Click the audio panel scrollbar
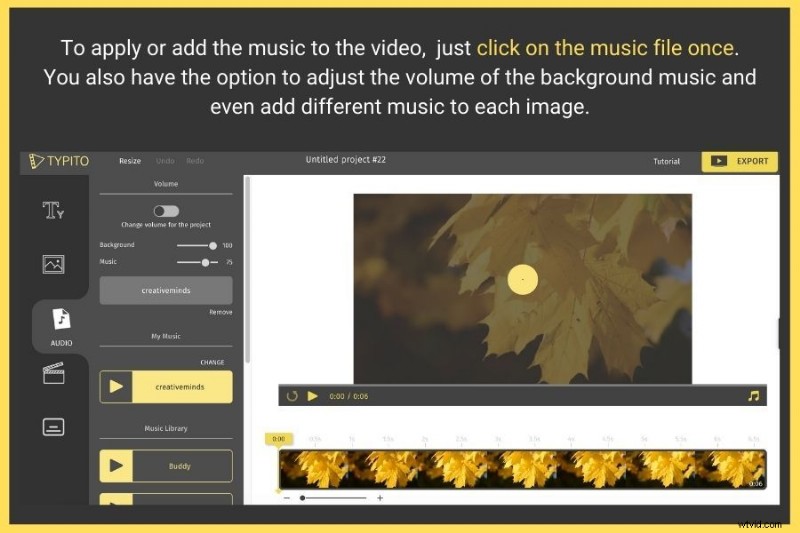The width and height of the screenshot is (800, 533). pyautogui.click(x=248, y=269)
